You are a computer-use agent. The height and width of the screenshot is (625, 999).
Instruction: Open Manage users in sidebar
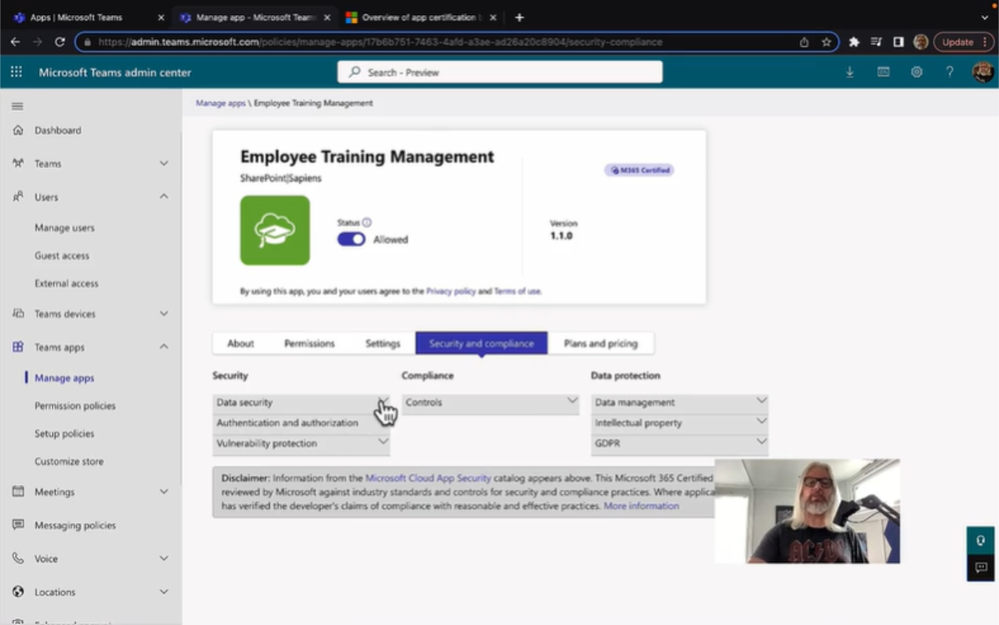pyautogui.click(x=64, y=227)
